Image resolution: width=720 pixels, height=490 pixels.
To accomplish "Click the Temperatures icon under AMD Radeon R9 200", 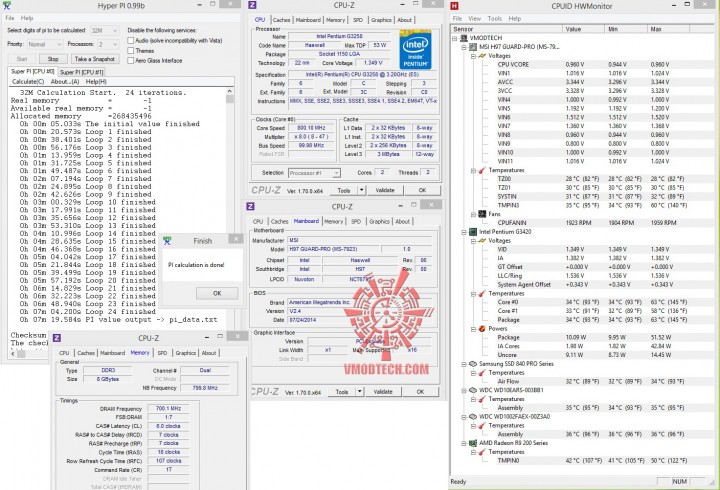I will 482,452.
